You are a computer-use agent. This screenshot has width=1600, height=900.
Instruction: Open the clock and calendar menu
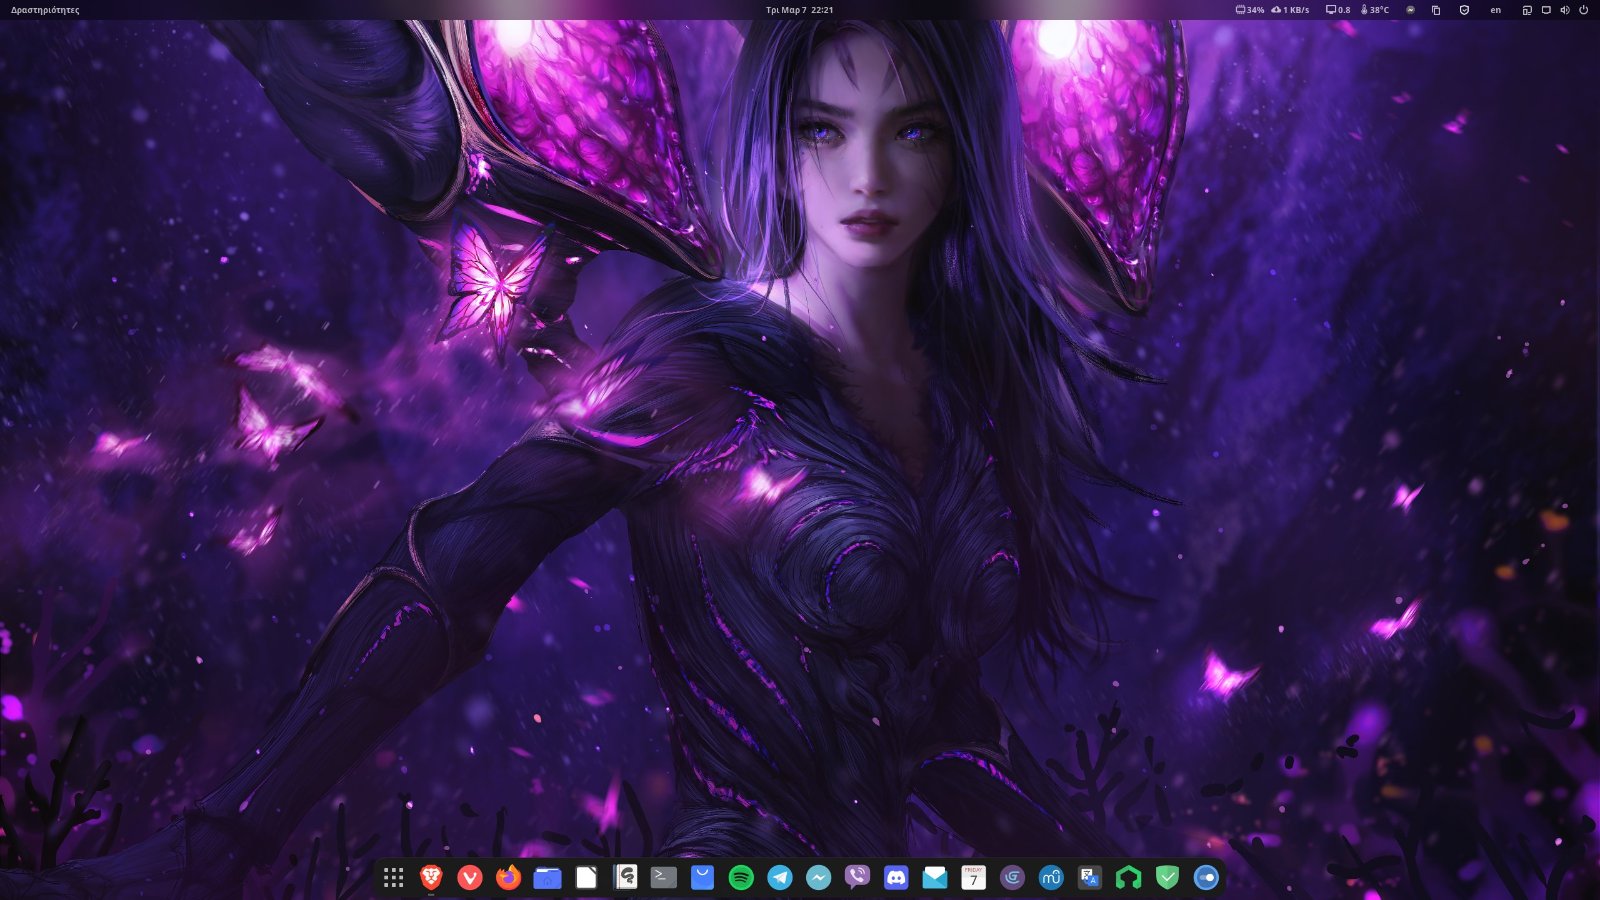coord(799,10)
